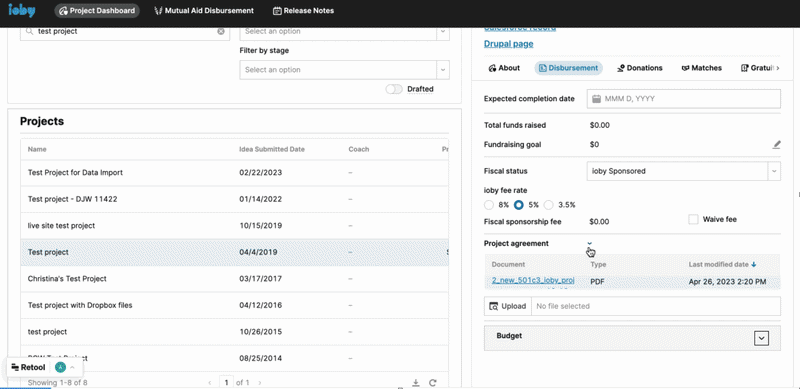Select live site test project row
This screenshot has width=800, height=389.
[234, 226]
